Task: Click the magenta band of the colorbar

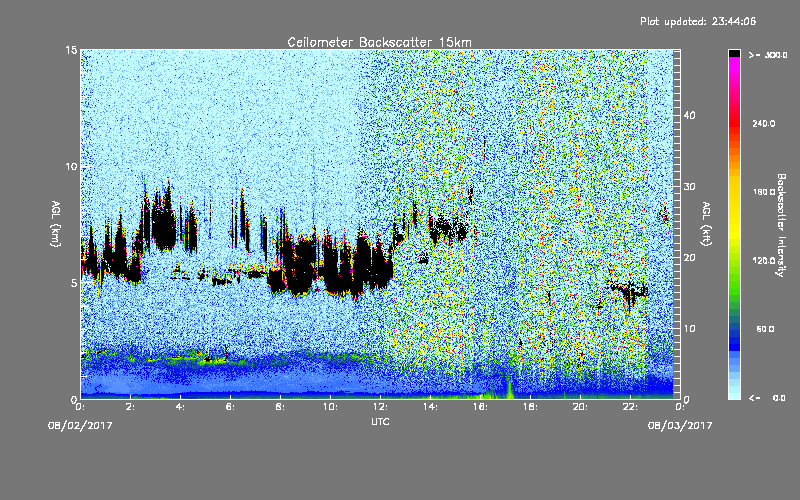Action: click(x=734, y=64)
